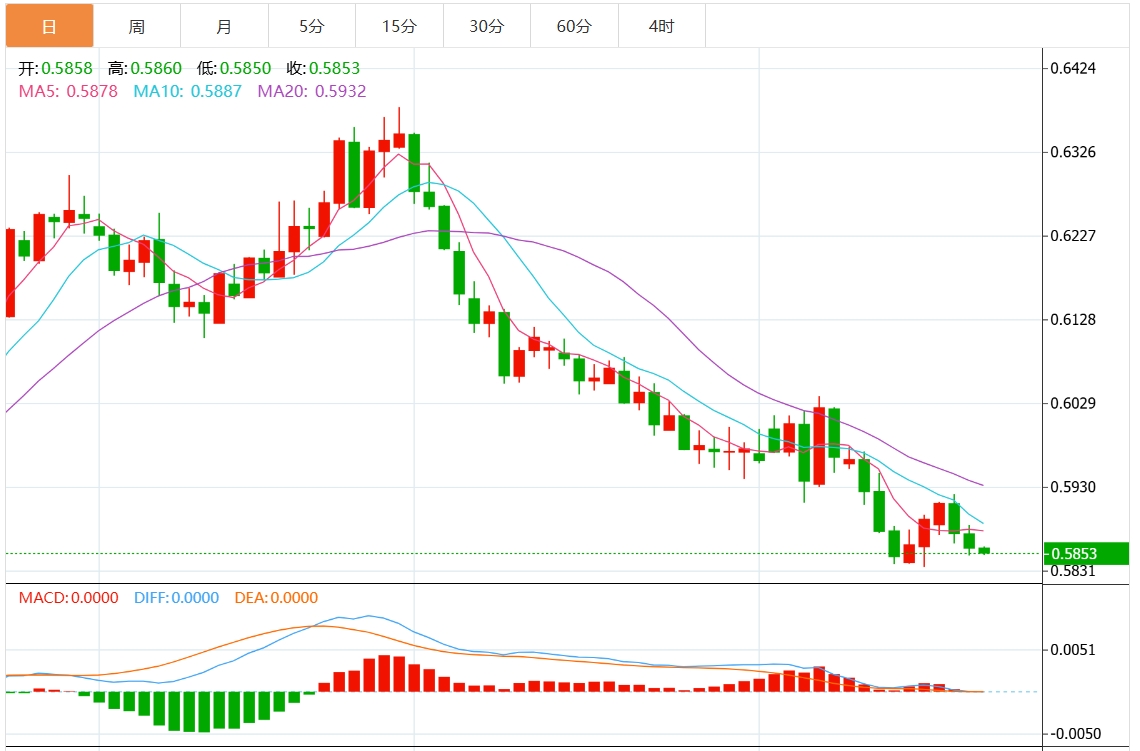Open the 15分 timeframe tab

[x=399, y=26]
